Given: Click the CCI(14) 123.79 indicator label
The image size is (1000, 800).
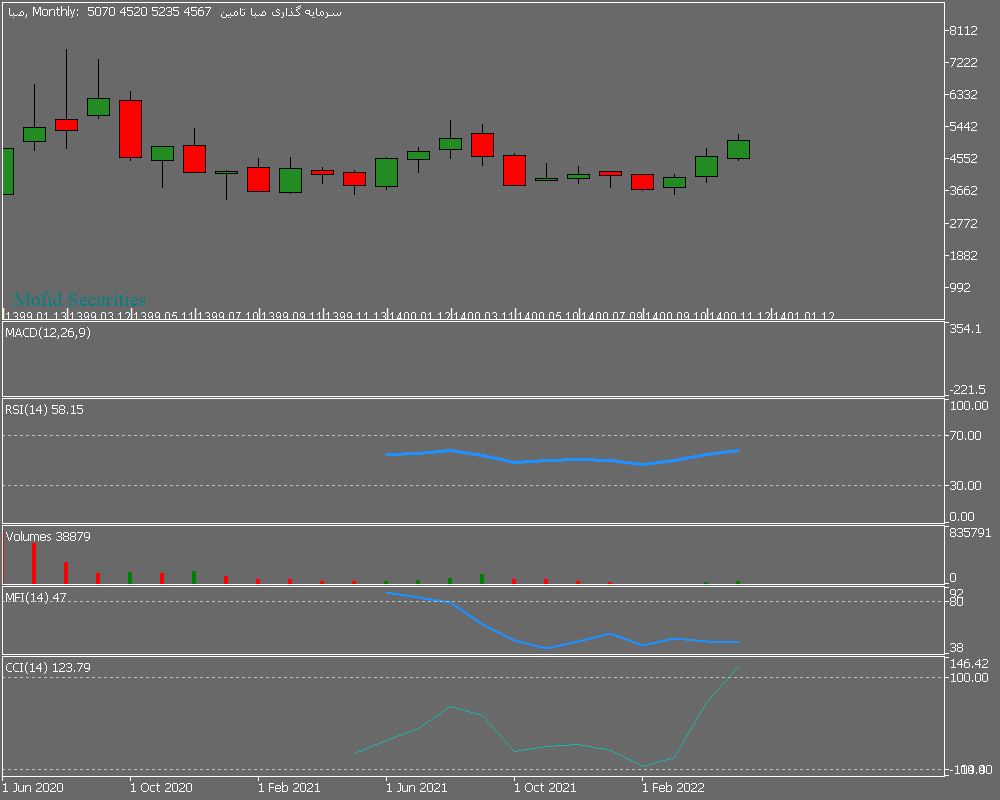Looking at the screenshot, I should tap(48, 667).
